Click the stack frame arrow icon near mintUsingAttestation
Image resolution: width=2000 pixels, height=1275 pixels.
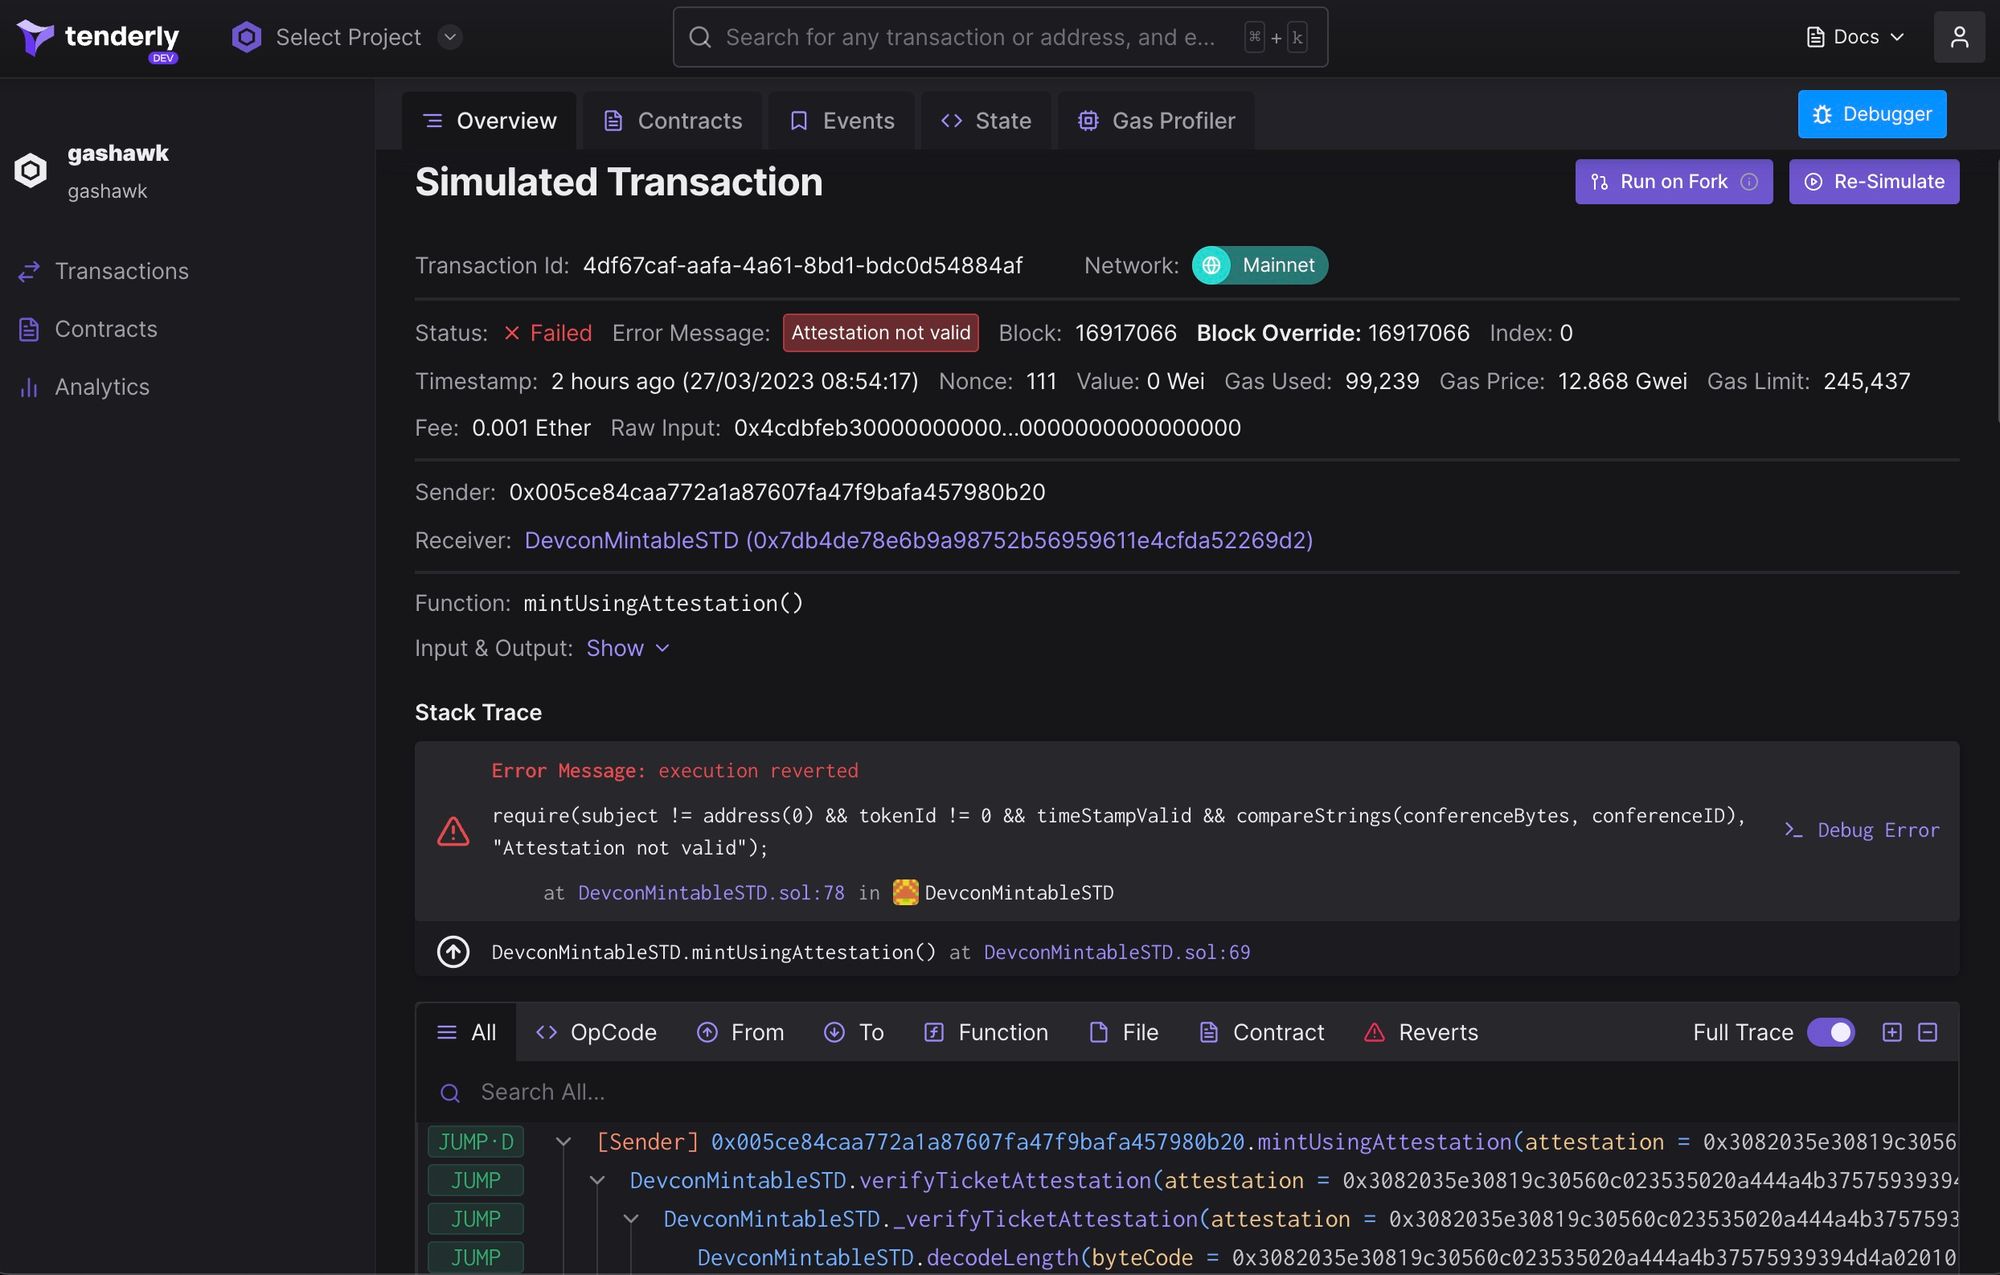[x=453, y=951]
